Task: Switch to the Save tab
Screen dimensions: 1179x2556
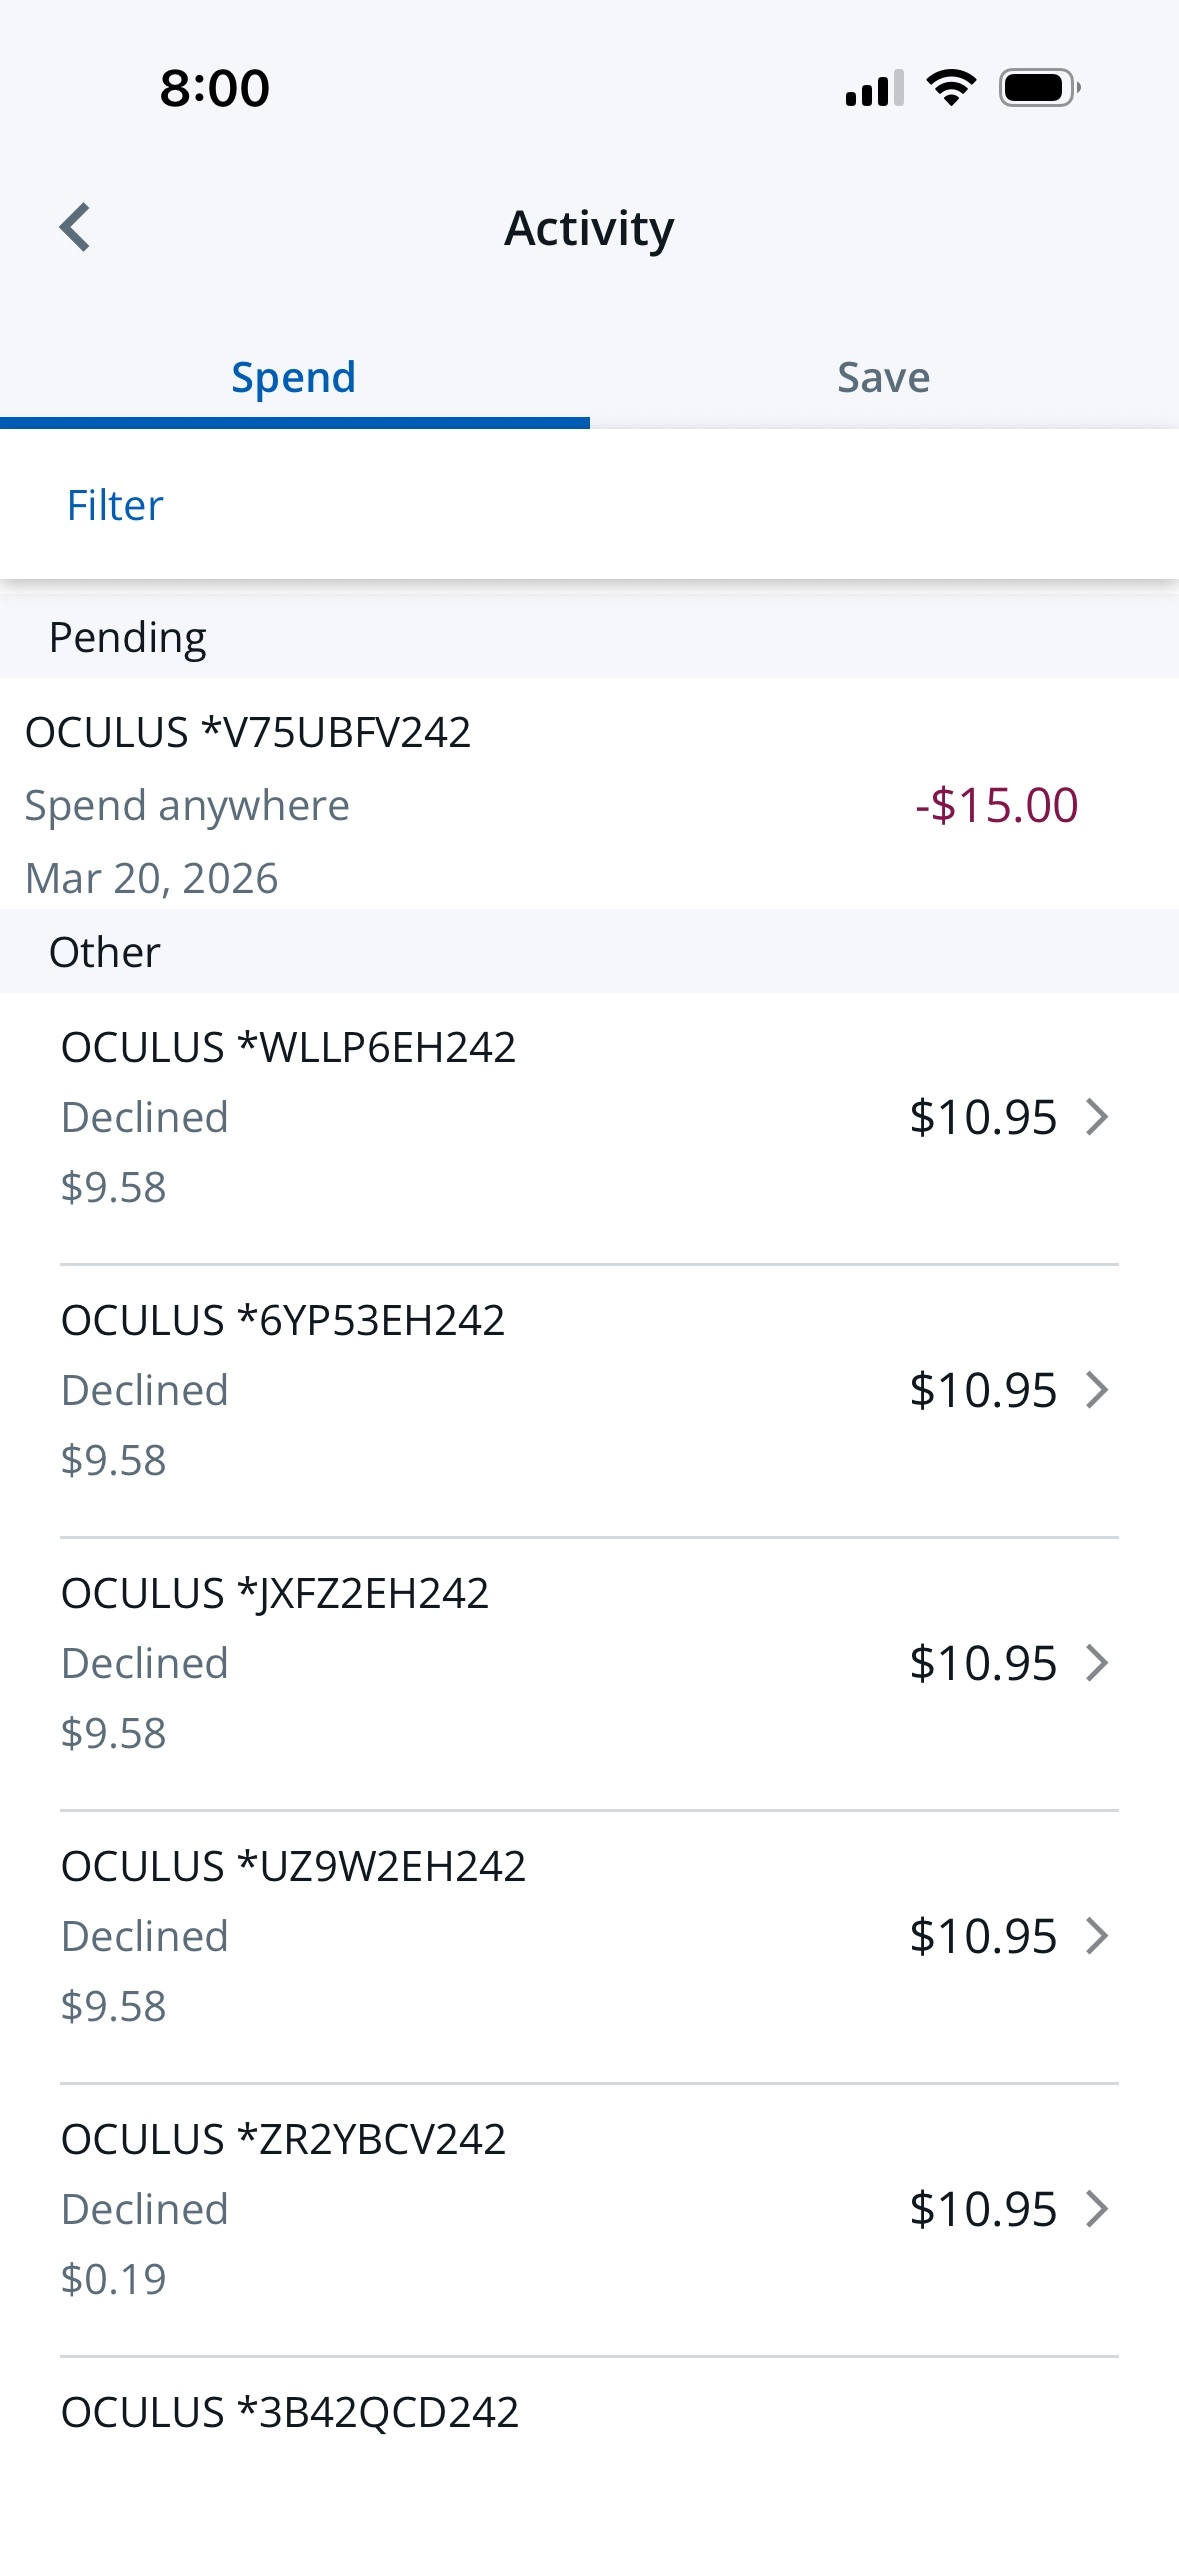Action: tap(884, 378)
